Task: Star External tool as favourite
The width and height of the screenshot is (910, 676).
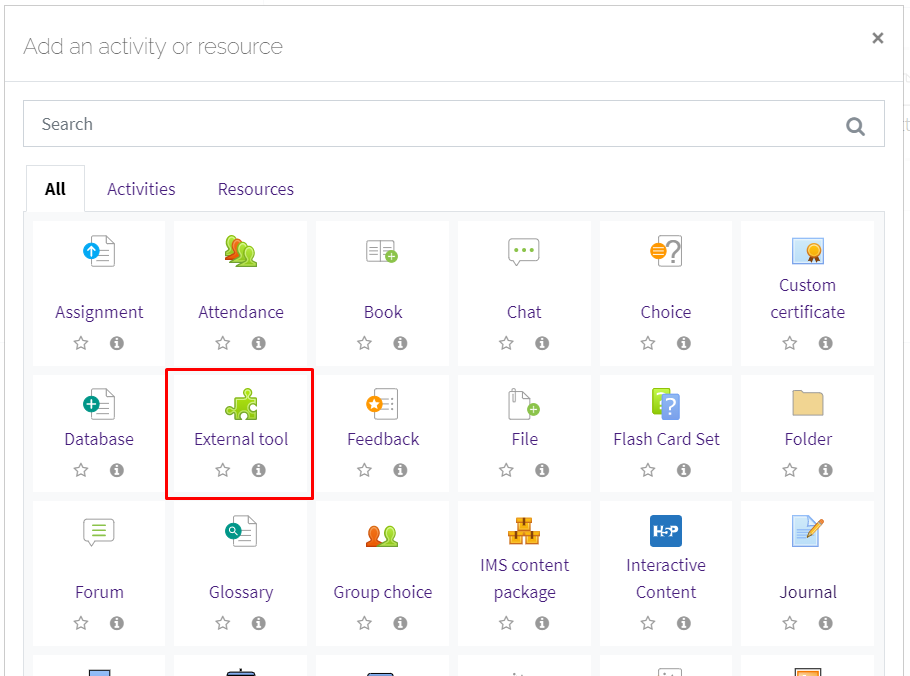Action: click(x=222, y=470)
